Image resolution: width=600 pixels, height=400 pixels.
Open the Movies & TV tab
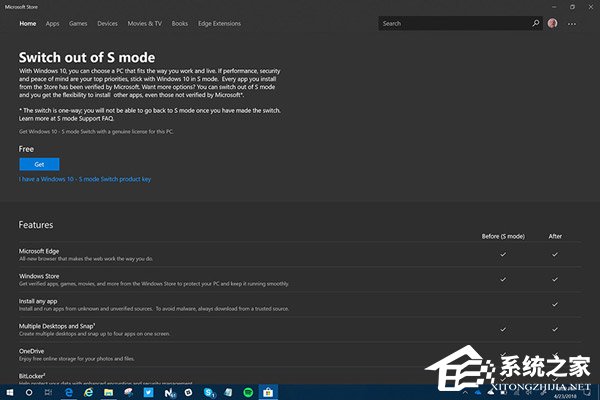pos(145,23)
